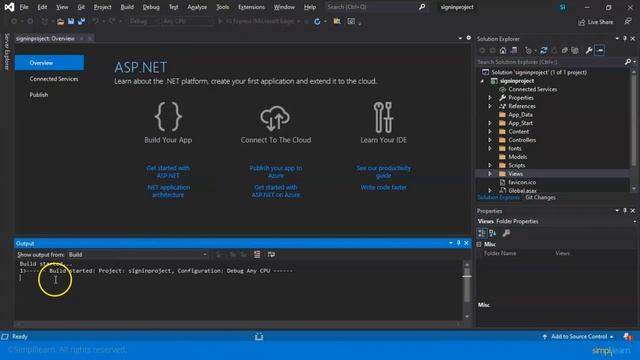Switch views icon in Solution Explorer toolbar
This screenshot has width=640, height=360.
coord(514,50)
